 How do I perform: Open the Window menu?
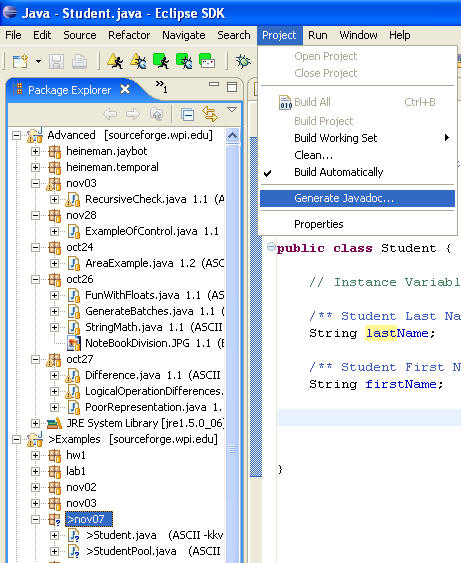358,35
